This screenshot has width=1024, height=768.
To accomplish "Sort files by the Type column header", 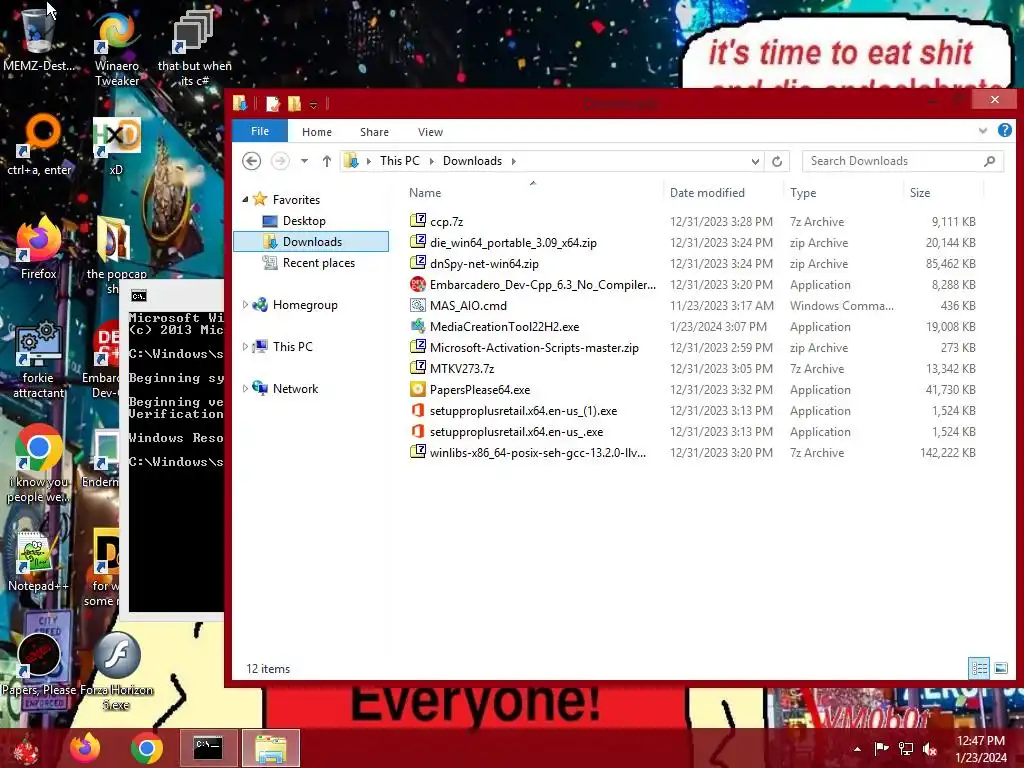I will click(x=844, y=193).
